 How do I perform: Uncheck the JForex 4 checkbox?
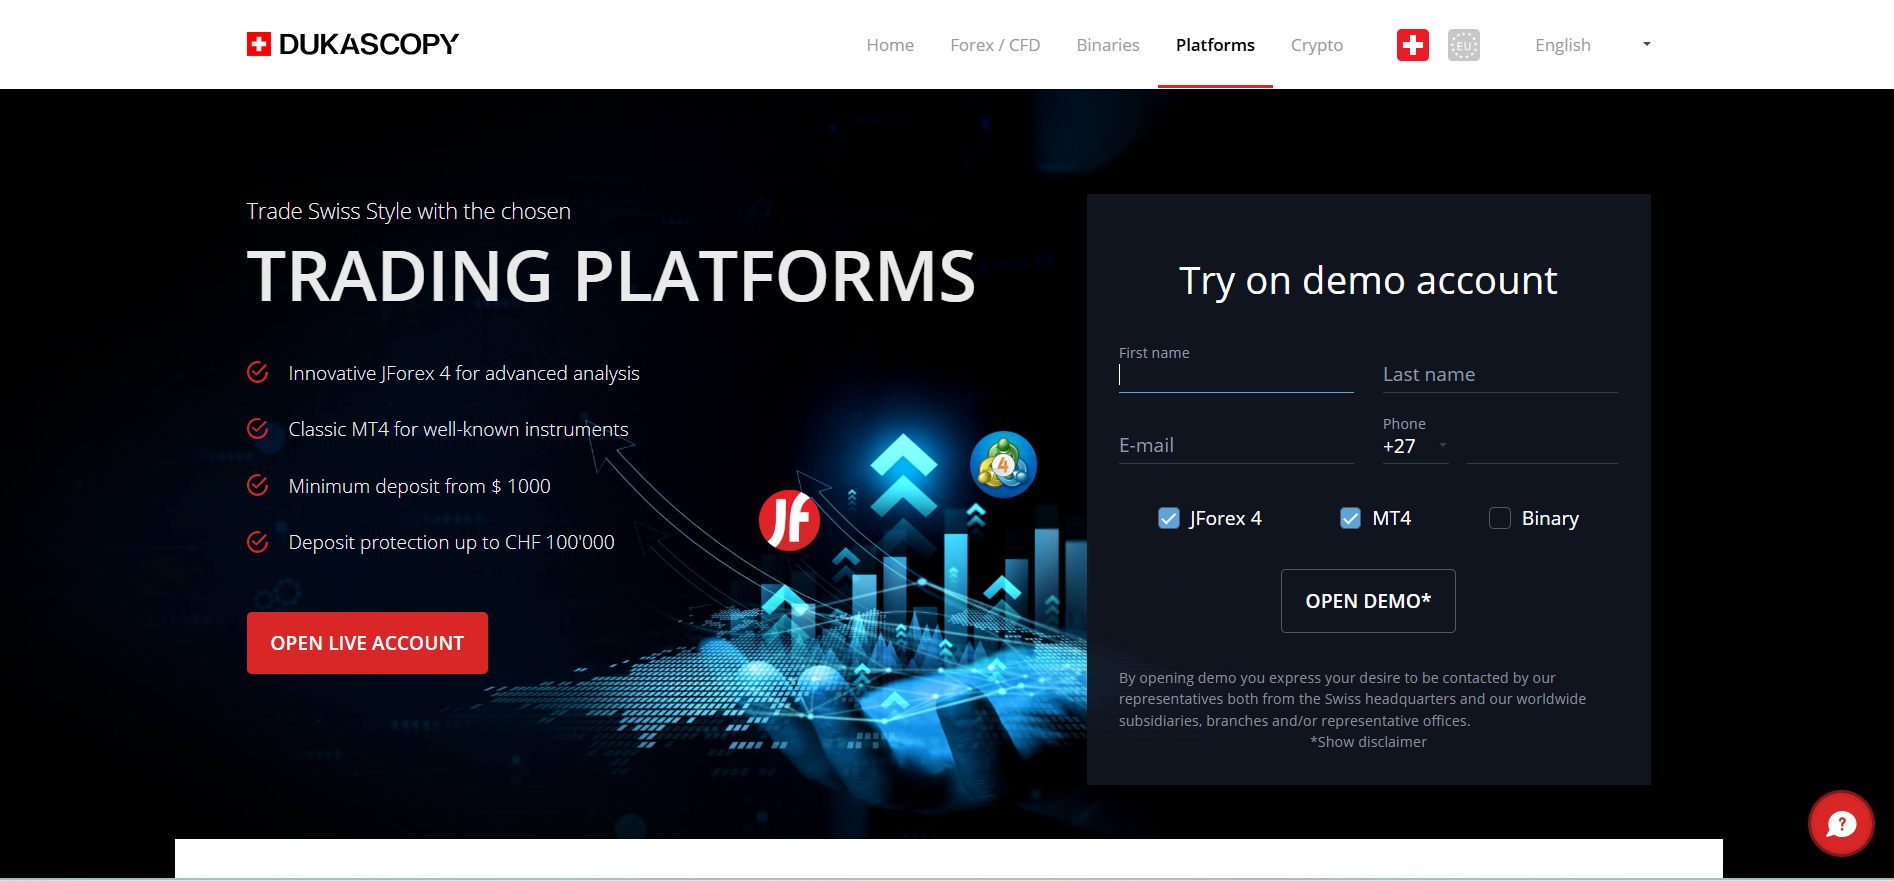coord(1168,518)
